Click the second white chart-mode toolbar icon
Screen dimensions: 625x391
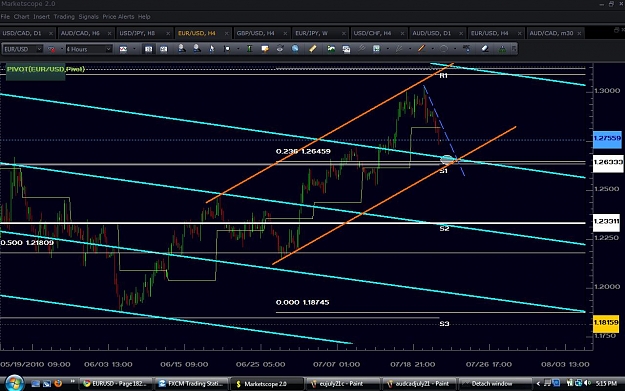163,49
